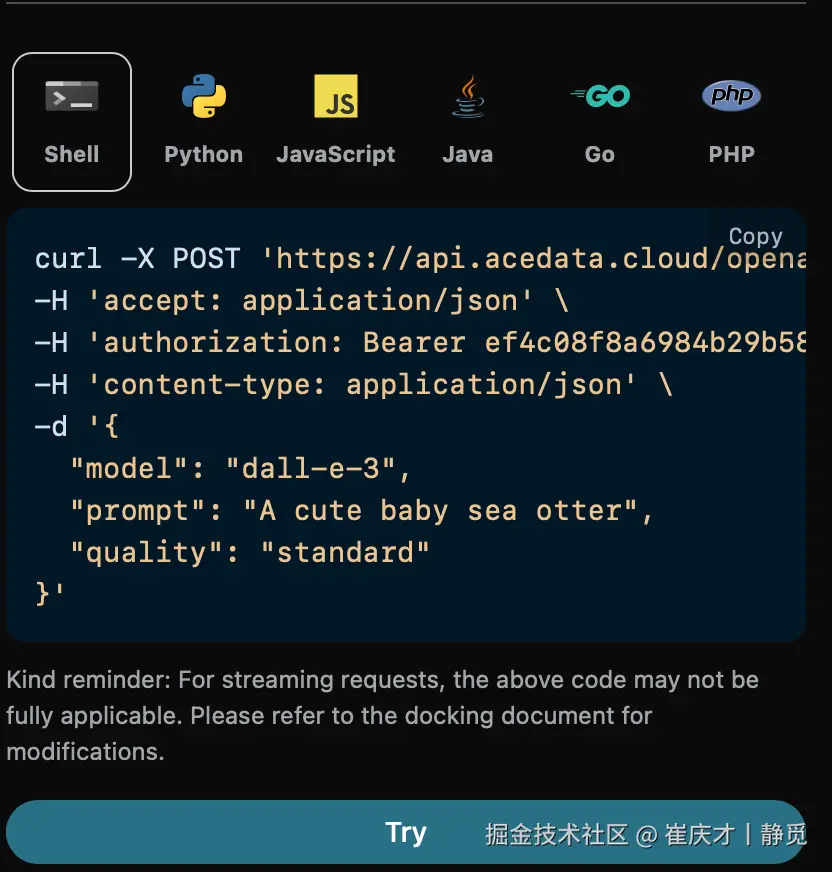Open the Go tab label
The width and height of the screenshot is (832, 872).
(x=600, y=154)
